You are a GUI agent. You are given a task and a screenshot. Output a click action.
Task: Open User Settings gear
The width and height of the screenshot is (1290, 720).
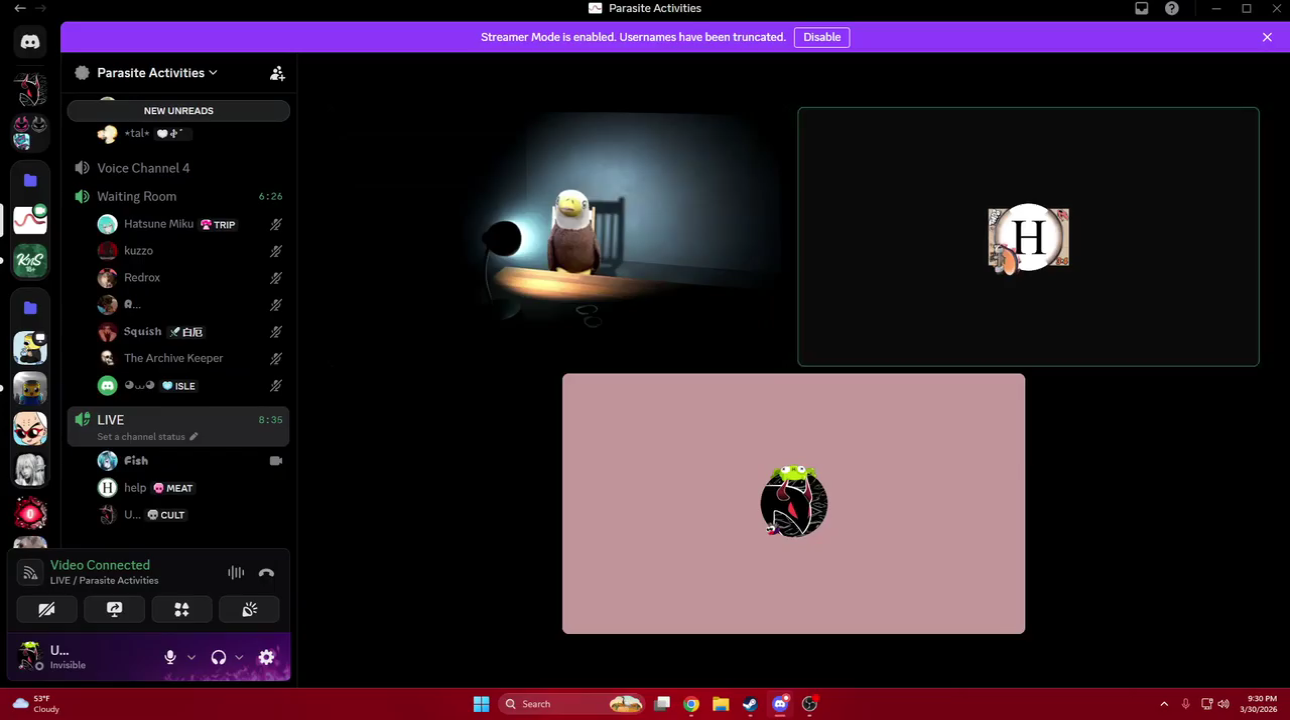(266, 657)
